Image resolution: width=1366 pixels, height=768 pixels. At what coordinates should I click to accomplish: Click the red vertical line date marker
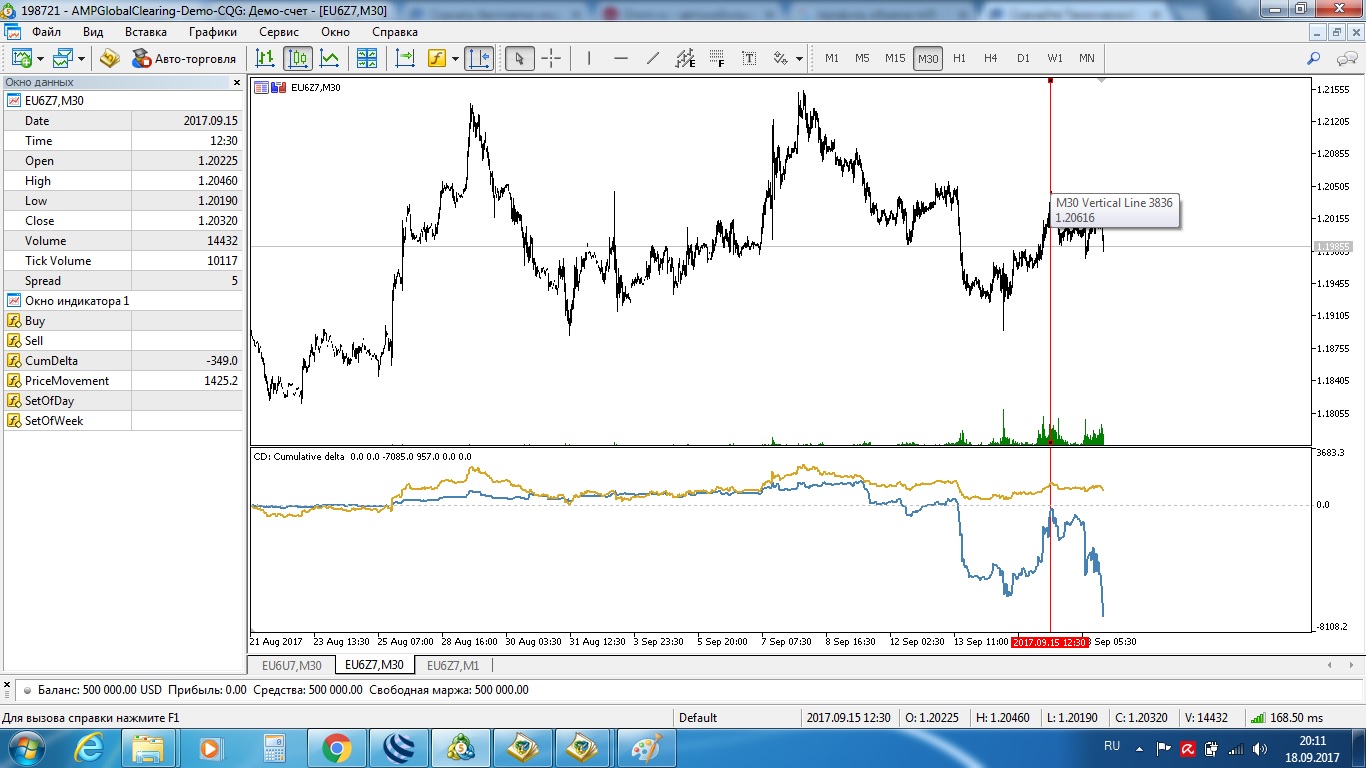click(x=1050, y=642)
